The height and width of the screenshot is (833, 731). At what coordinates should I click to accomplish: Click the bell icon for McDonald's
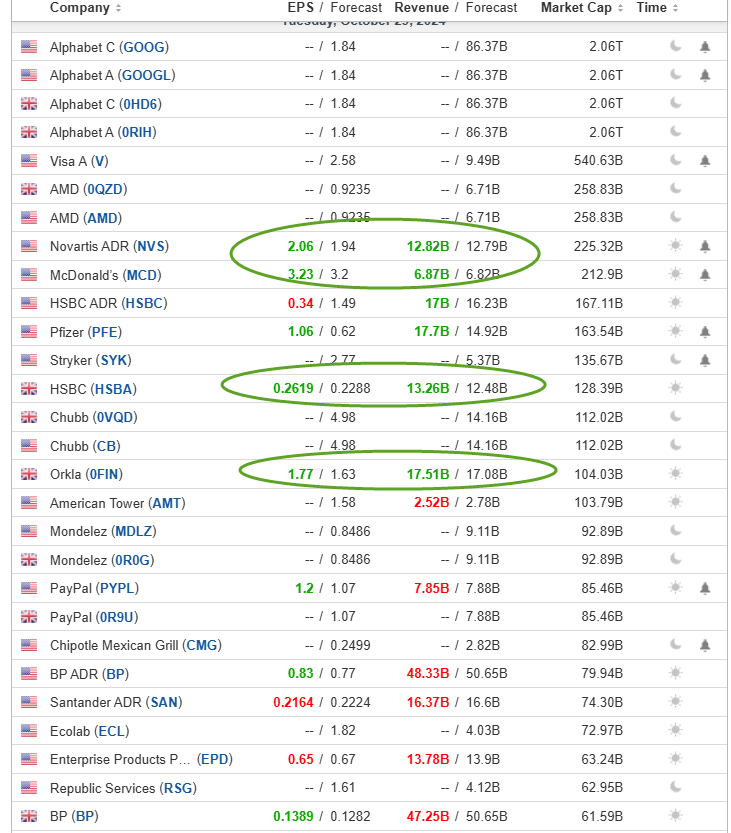pos(704,275)
